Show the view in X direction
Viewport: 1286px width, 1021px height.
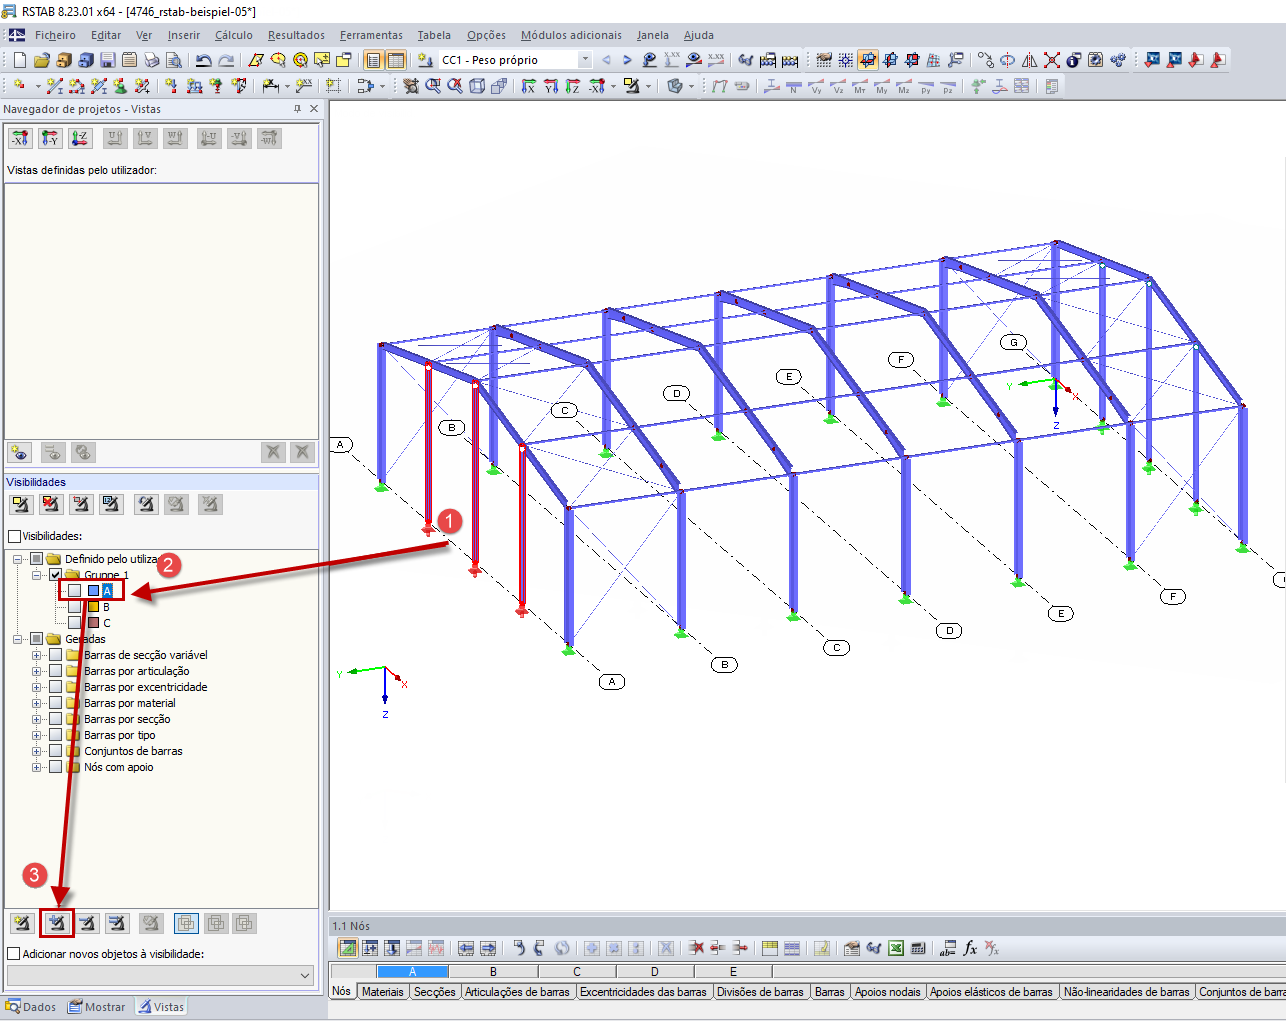(529, 86)
